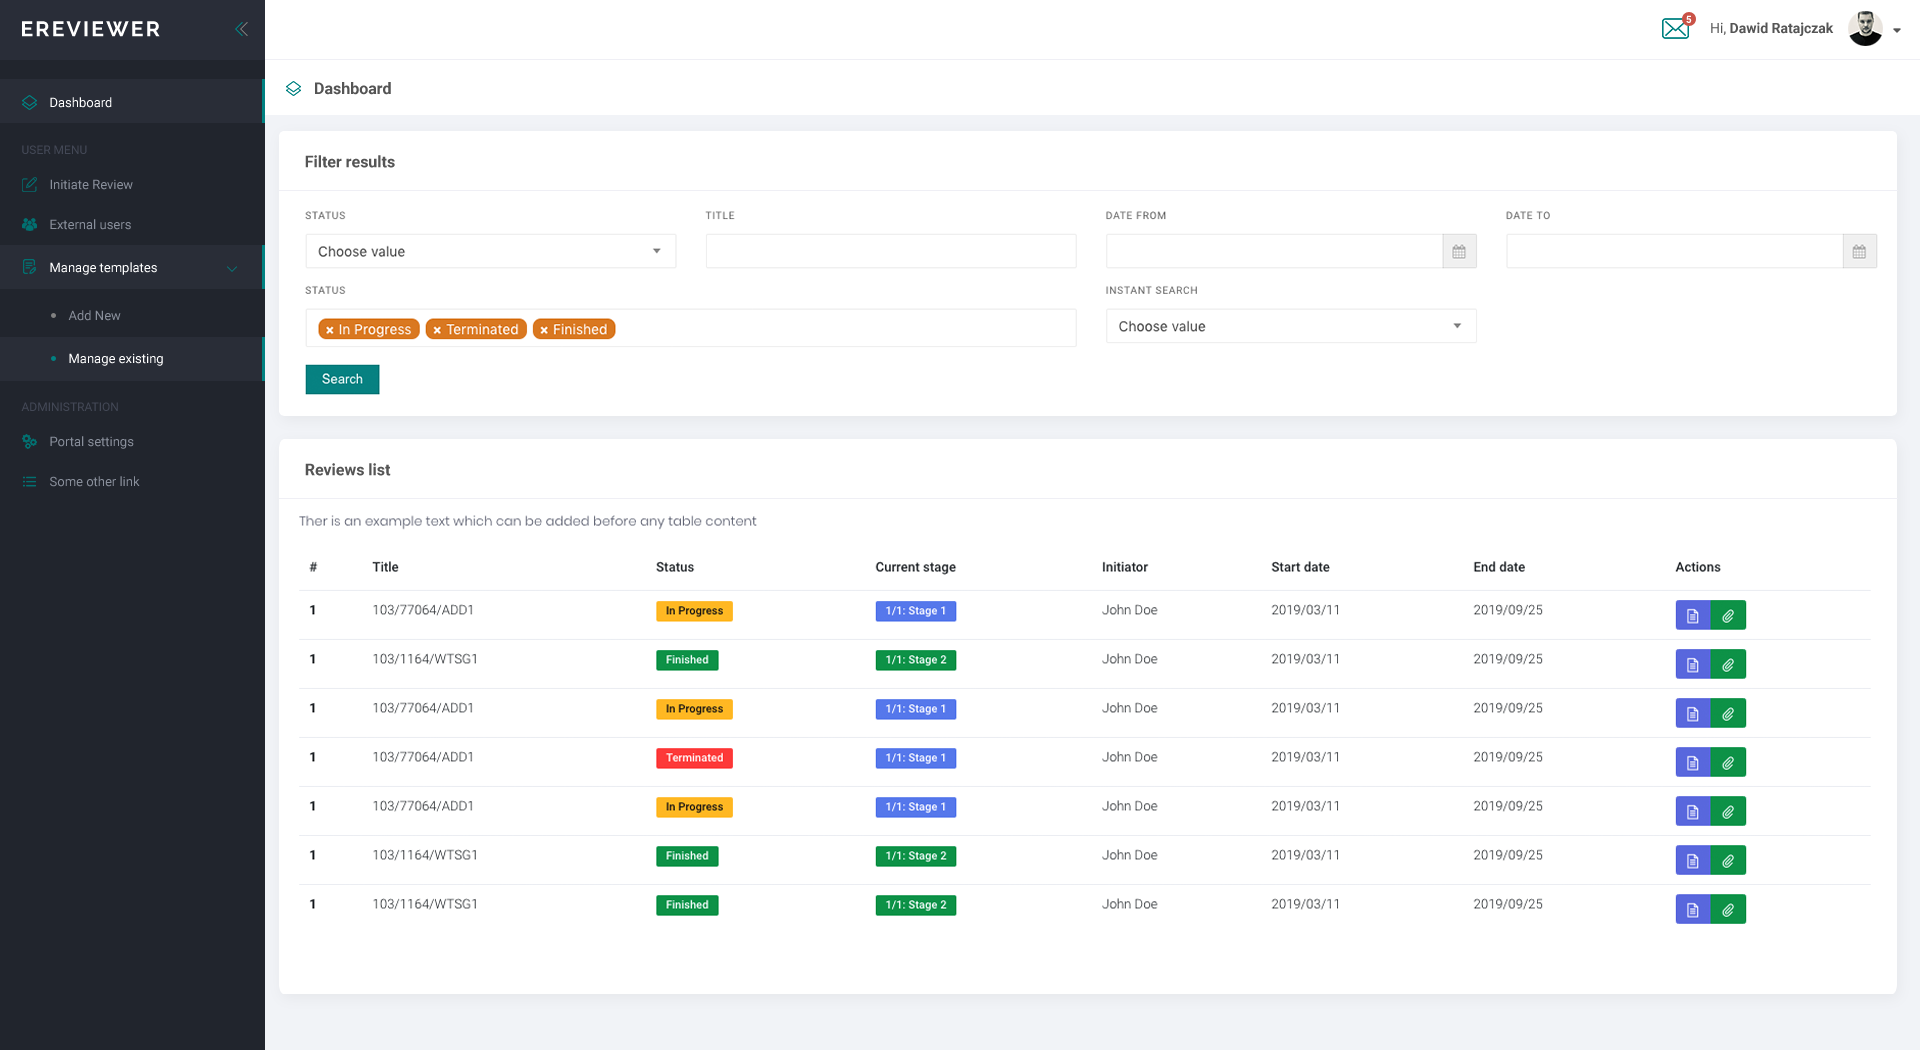The image size is (1920, 1050).
Task: Open the Date From calendar picker
Action: [x=1459, y=252]
